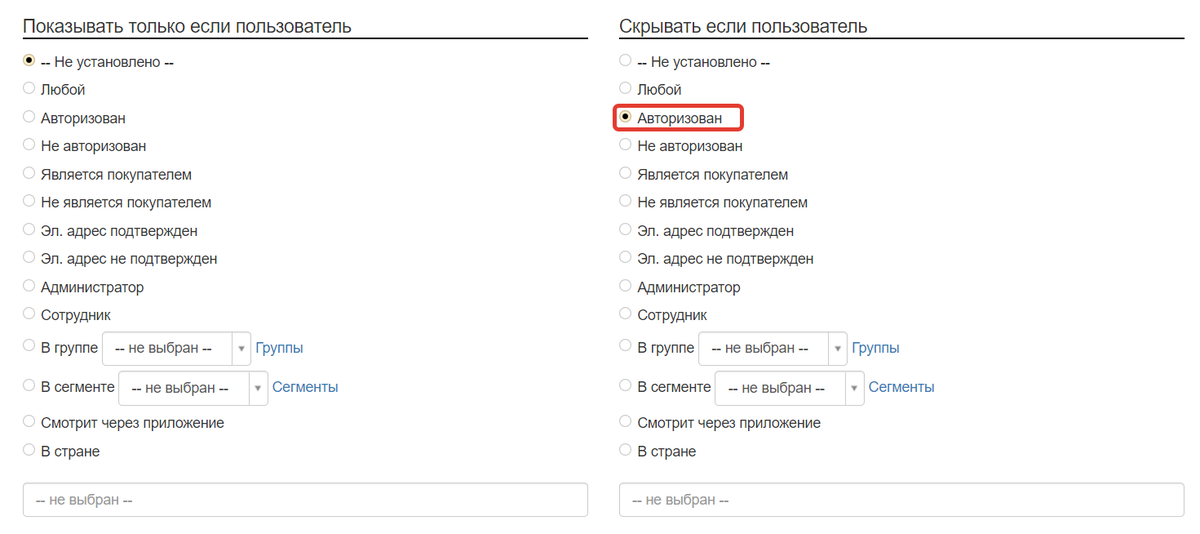1200x534 pixels.
Task: Open 'В сегменте' dropdown in left column
Action: pos(193,387)
